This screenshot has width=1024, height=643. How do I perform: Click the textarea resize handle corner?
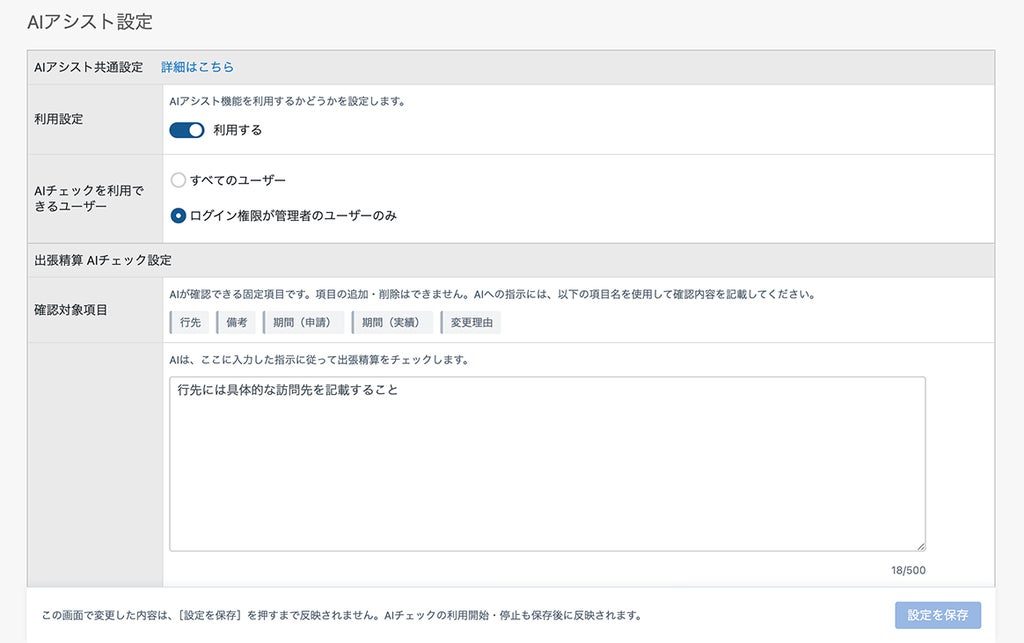click(920, 546)
